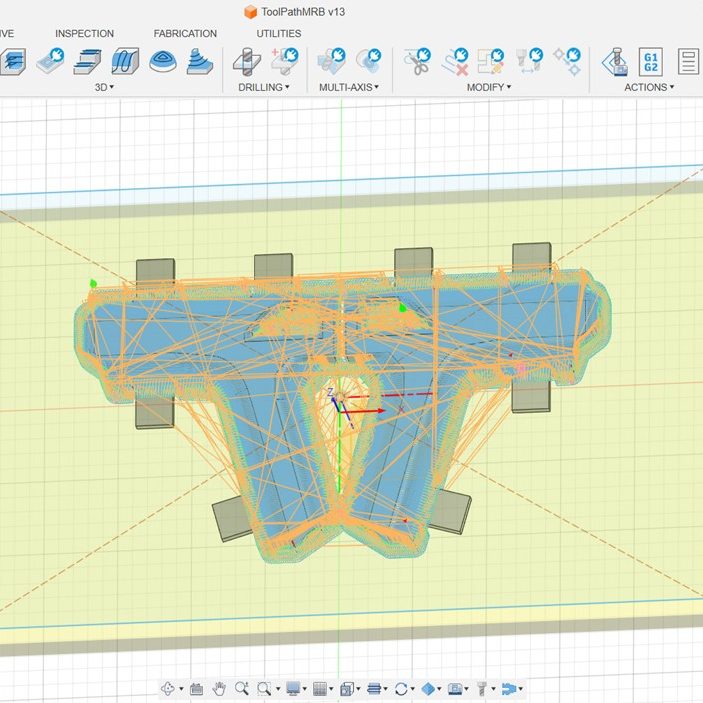Image resolution: width=703 pixels, height=703 pixels.
Task: Open the INSPECTION ribbon tab
Action: pyautogui.click(x=84, y=34)
